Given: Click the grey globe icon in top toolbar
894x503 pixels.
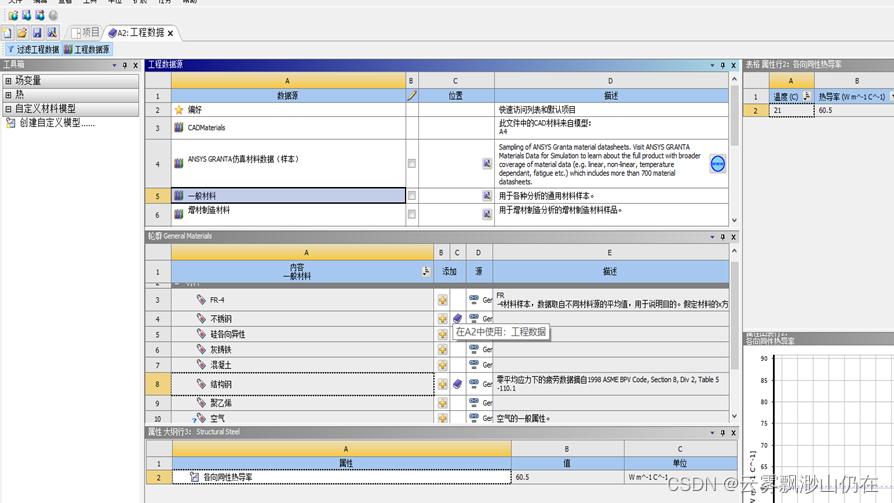Looking at the screenshot, I should tap(53, 15).
